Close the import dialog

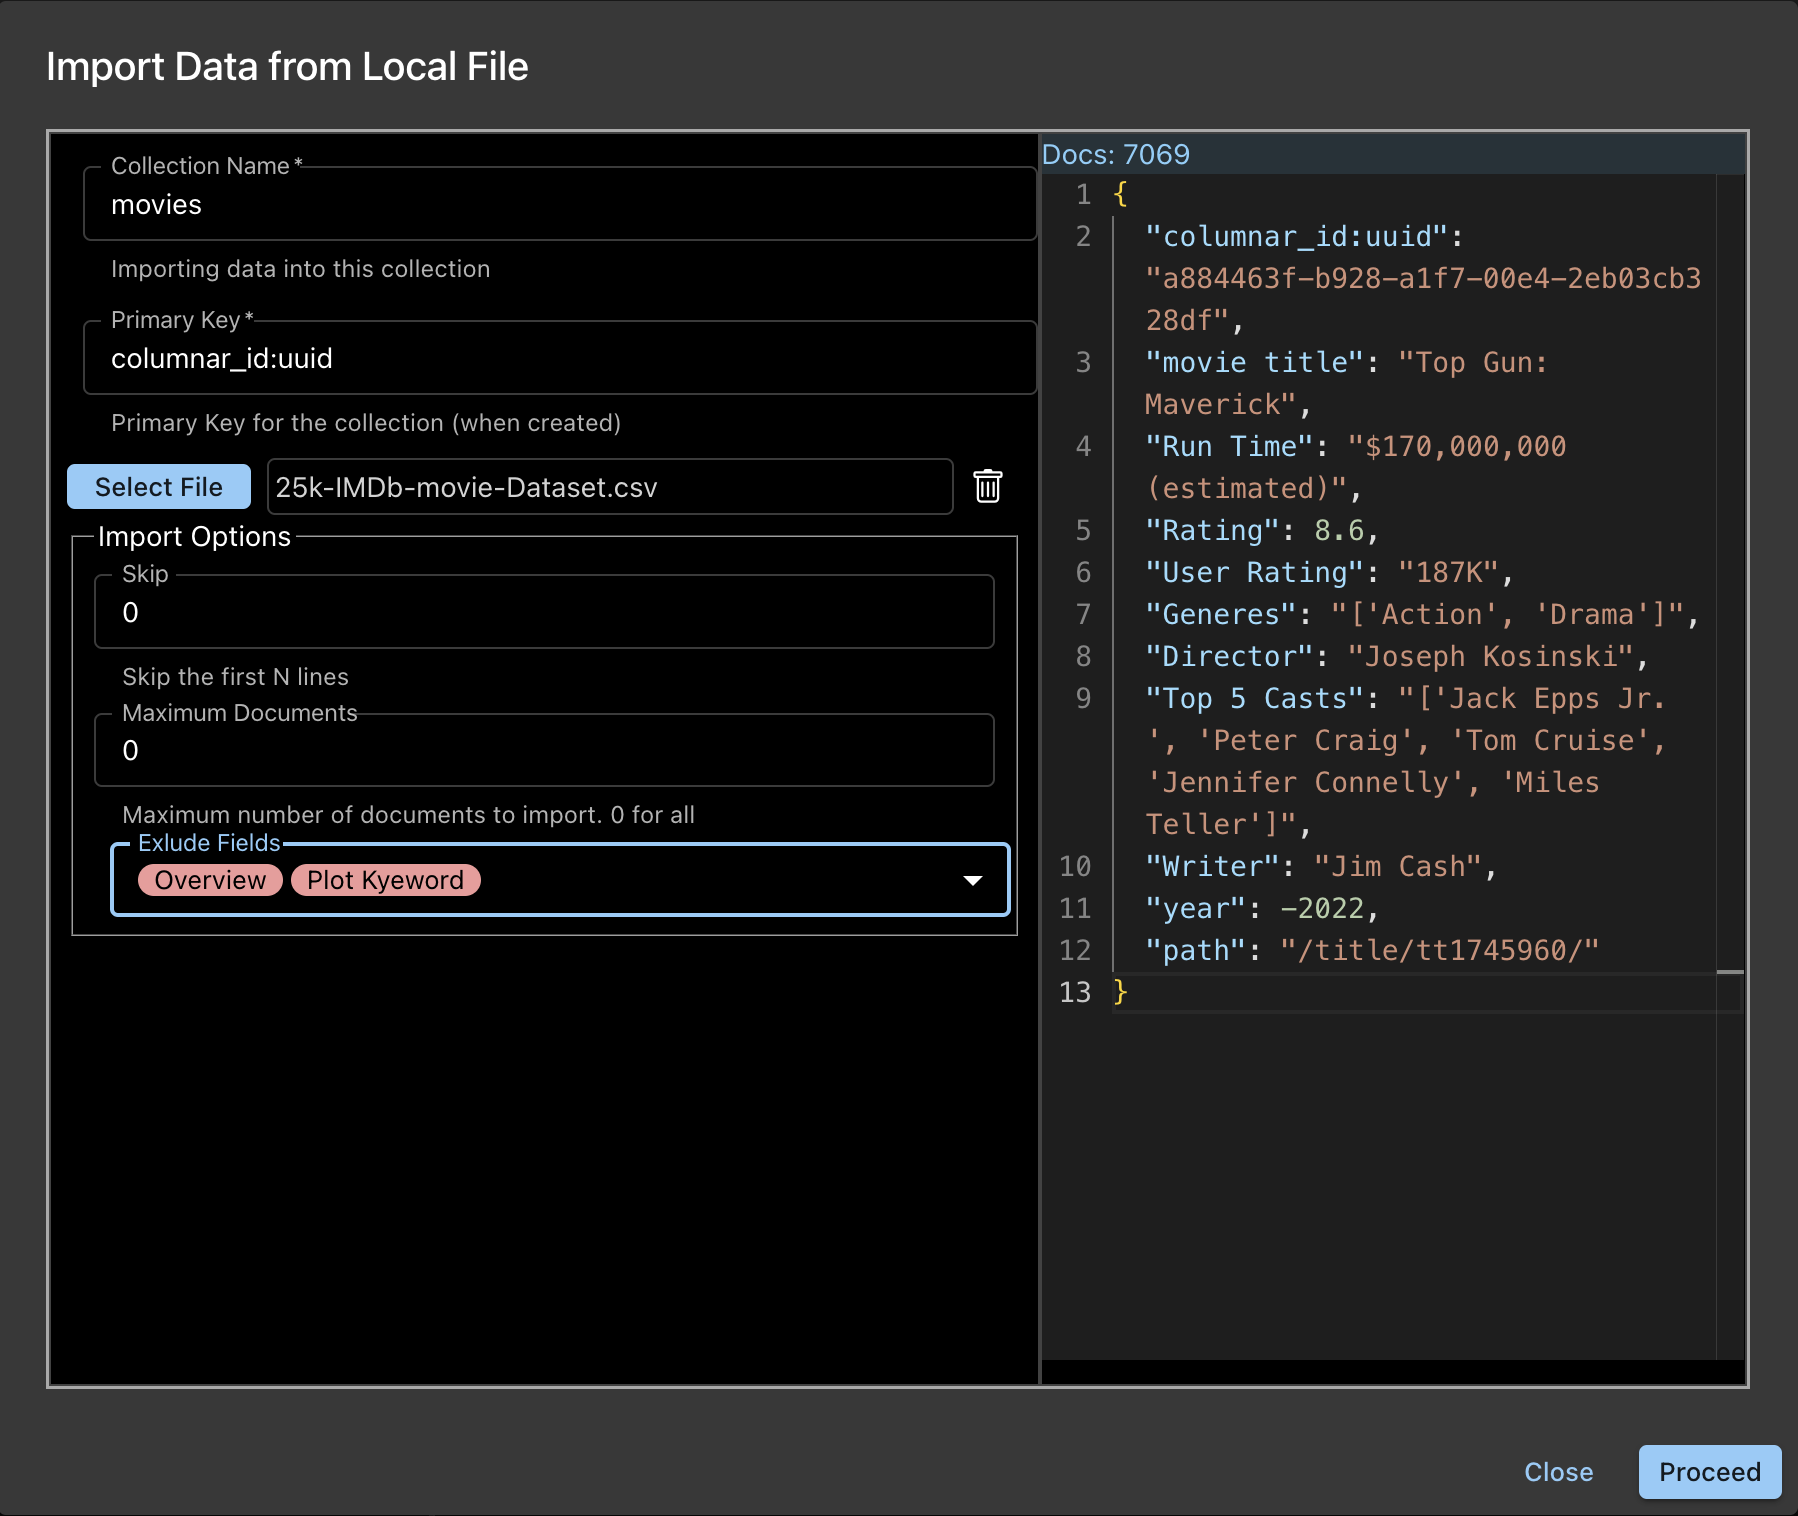[1558, 1472]
